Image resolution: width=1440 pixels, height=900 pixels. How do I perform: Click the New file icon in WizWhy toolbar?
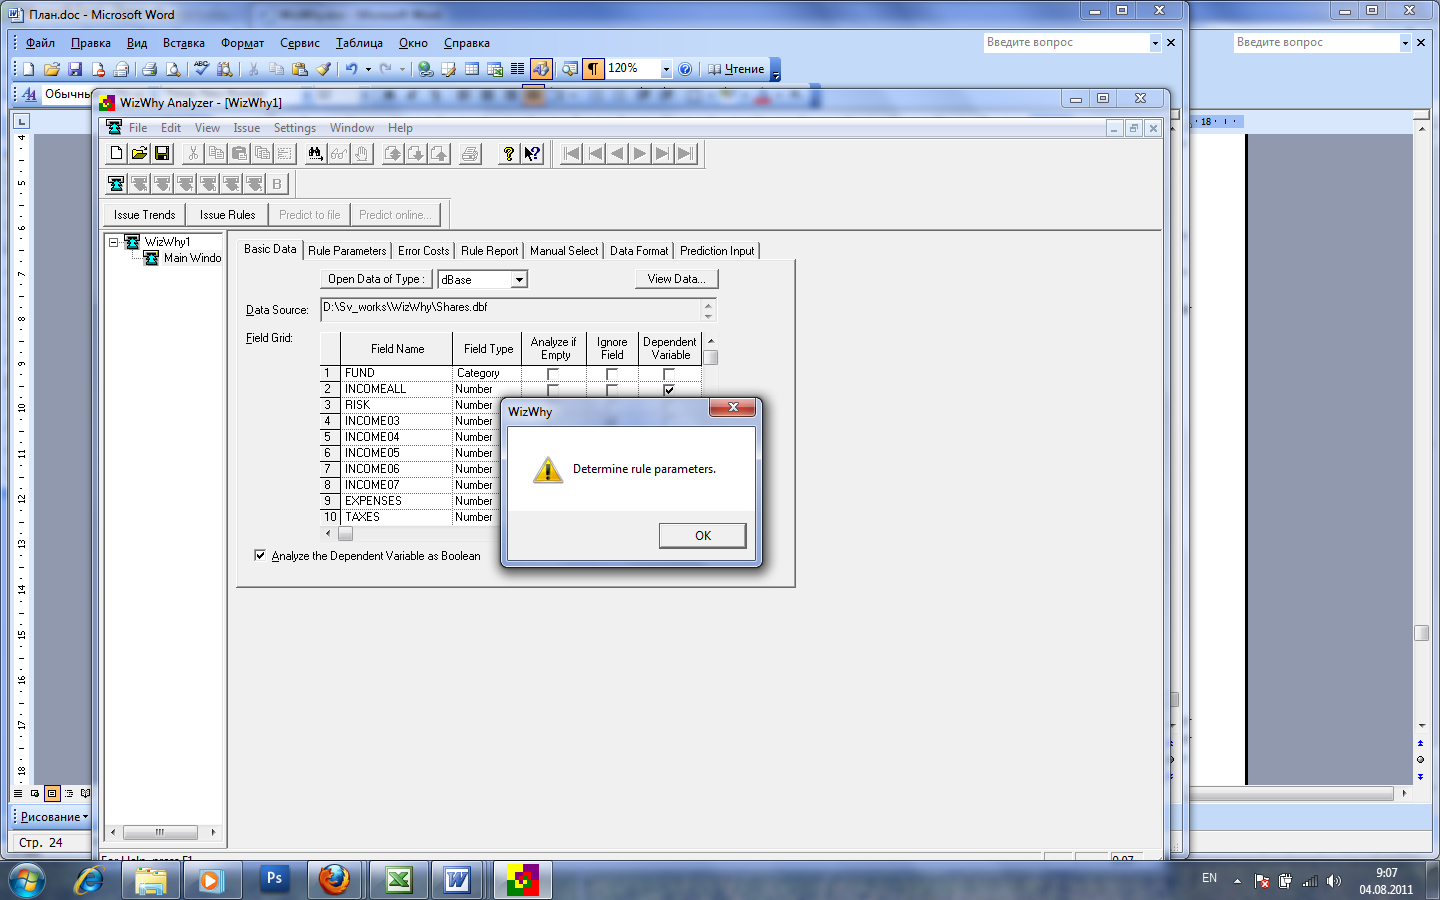[116, 153]
